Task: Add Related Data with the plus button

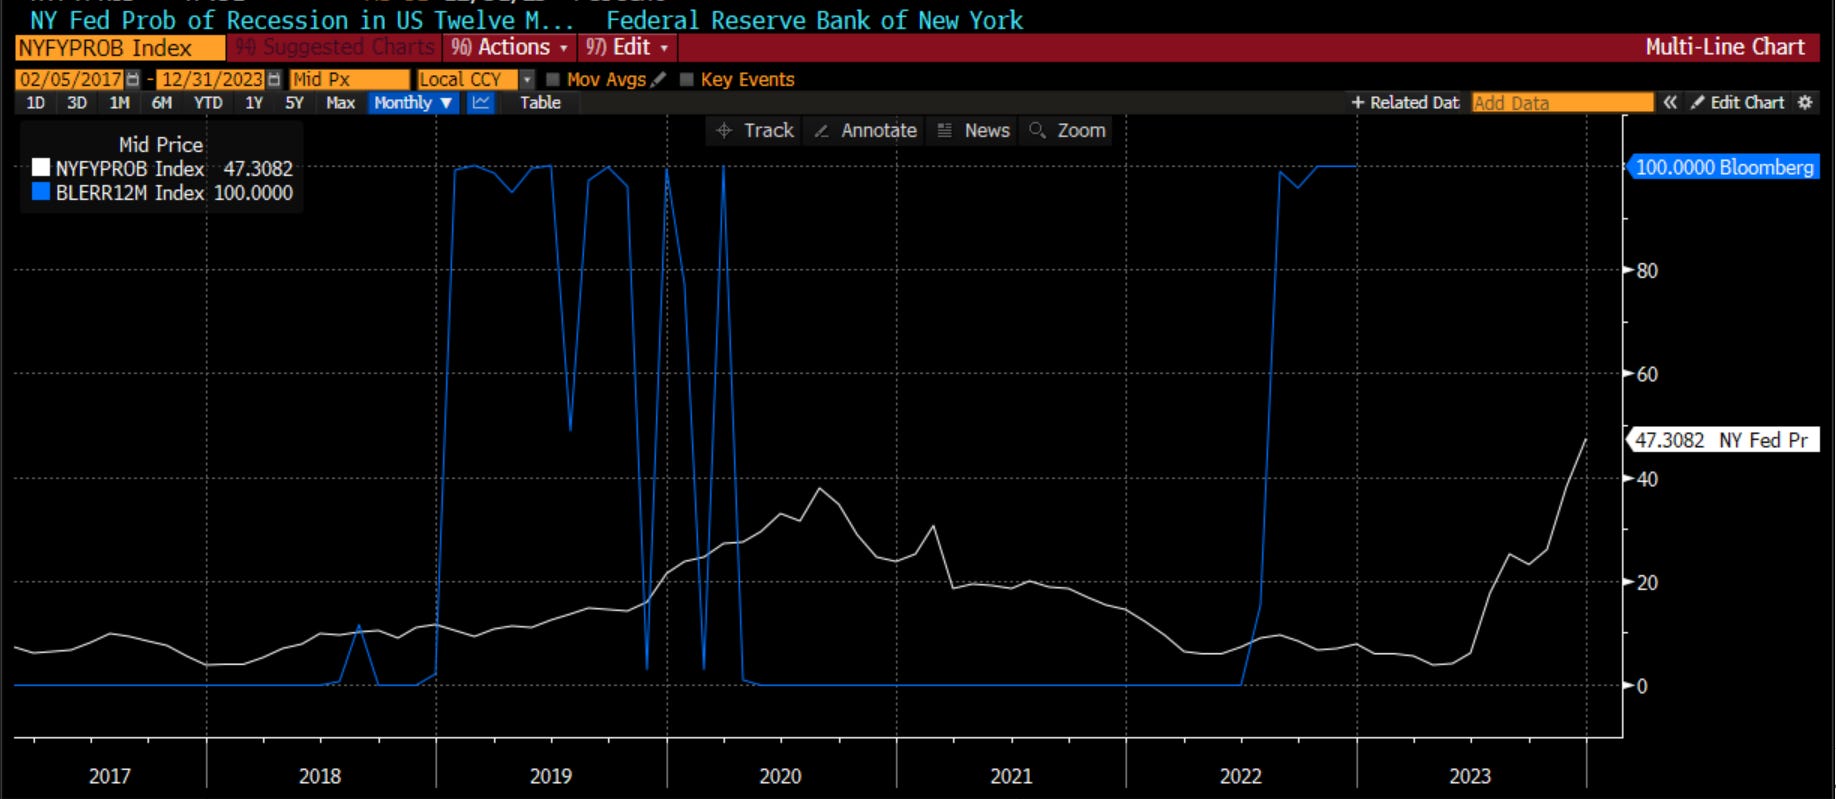Action: coord(1405,102)
